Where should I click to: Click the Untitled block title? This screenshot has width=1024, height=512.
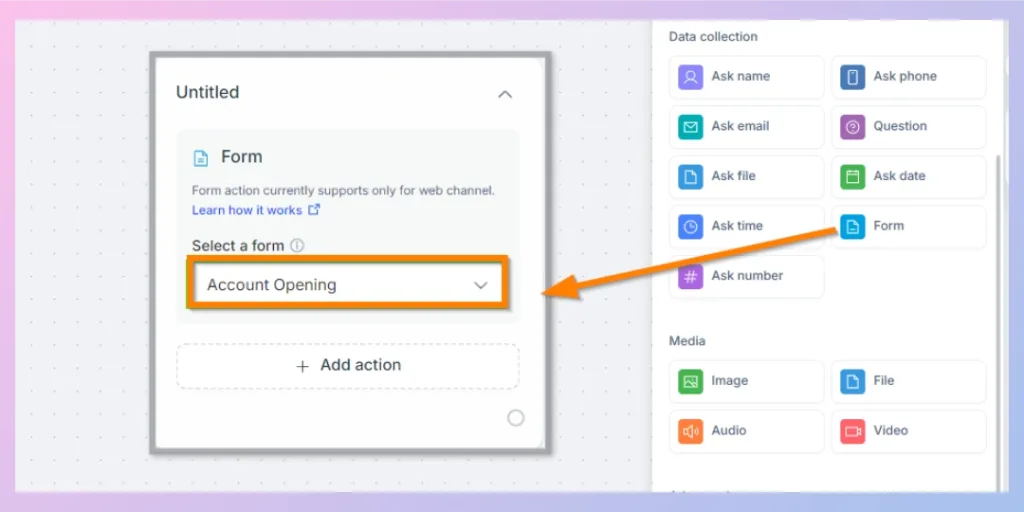(208, 92)
